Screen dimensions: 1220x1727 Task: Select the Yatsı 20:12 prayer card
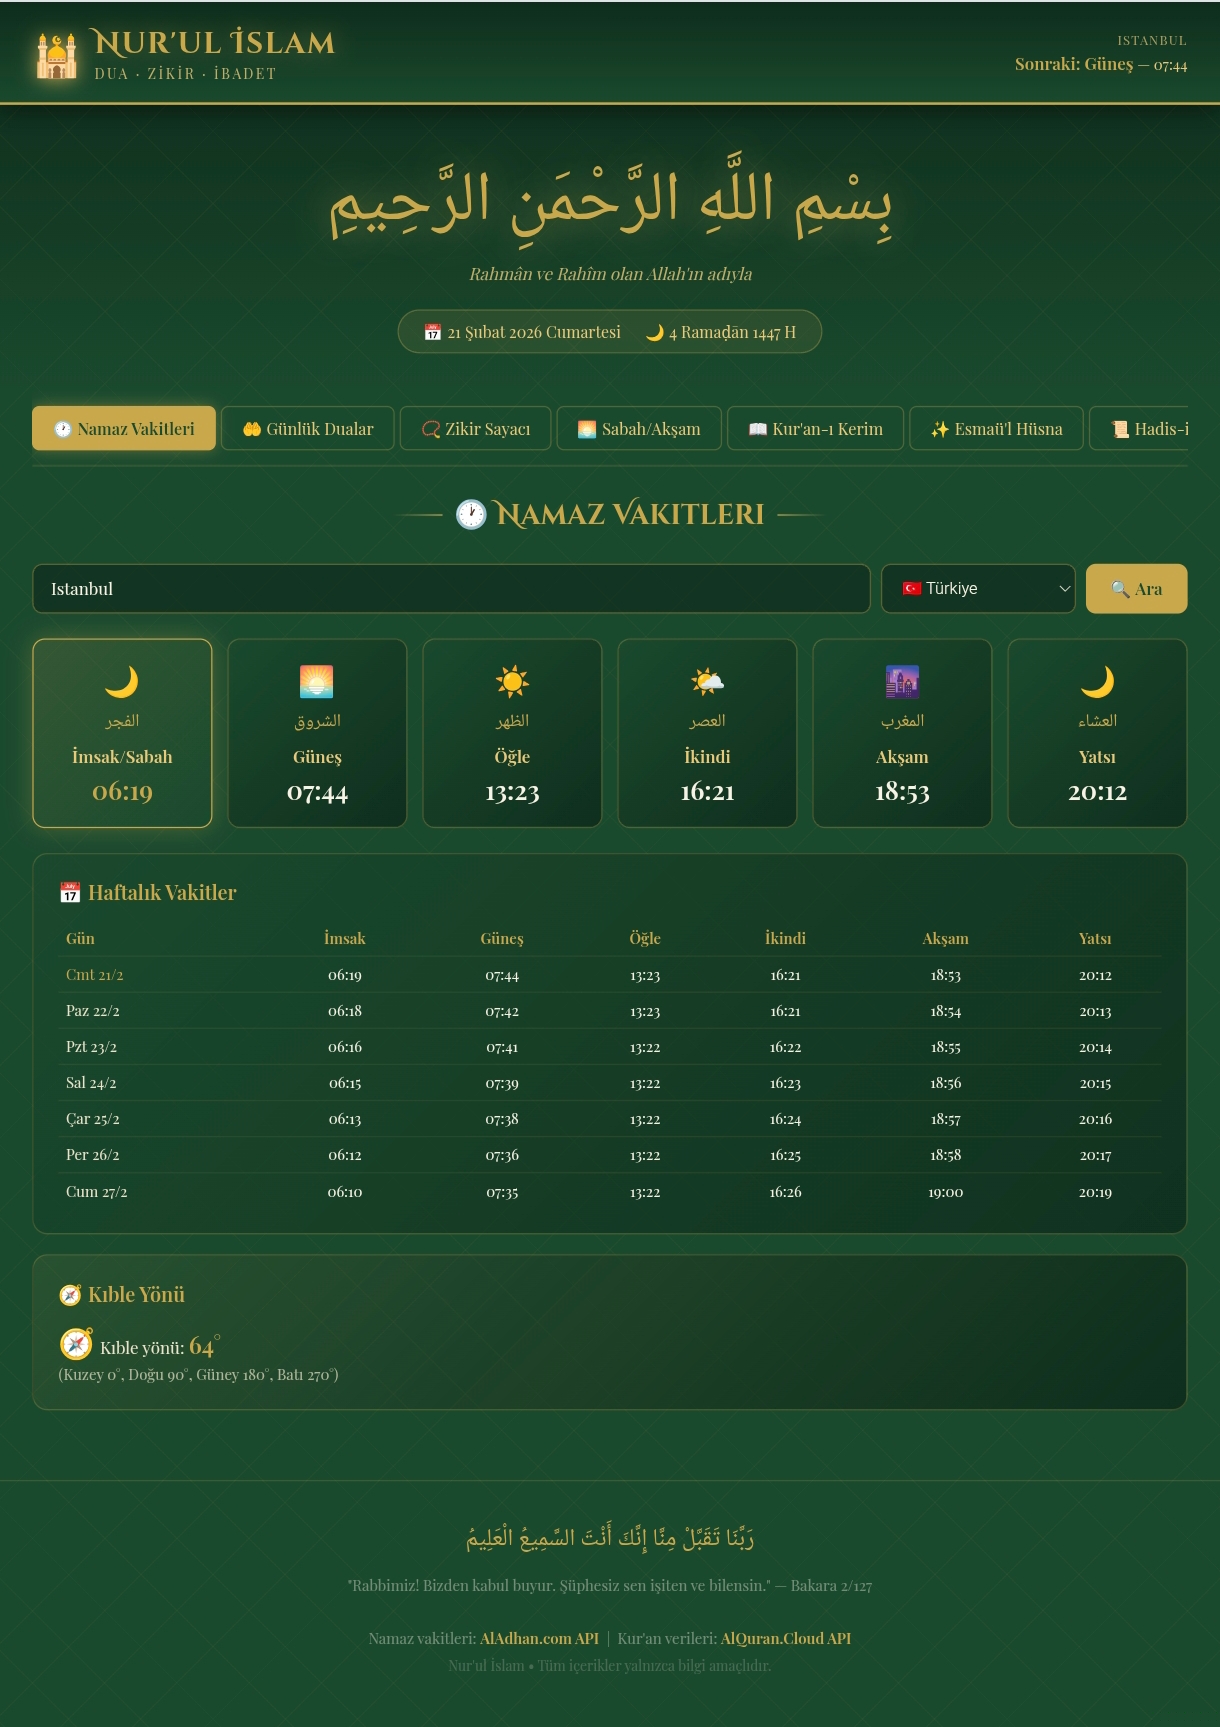tap(1097, 733)
